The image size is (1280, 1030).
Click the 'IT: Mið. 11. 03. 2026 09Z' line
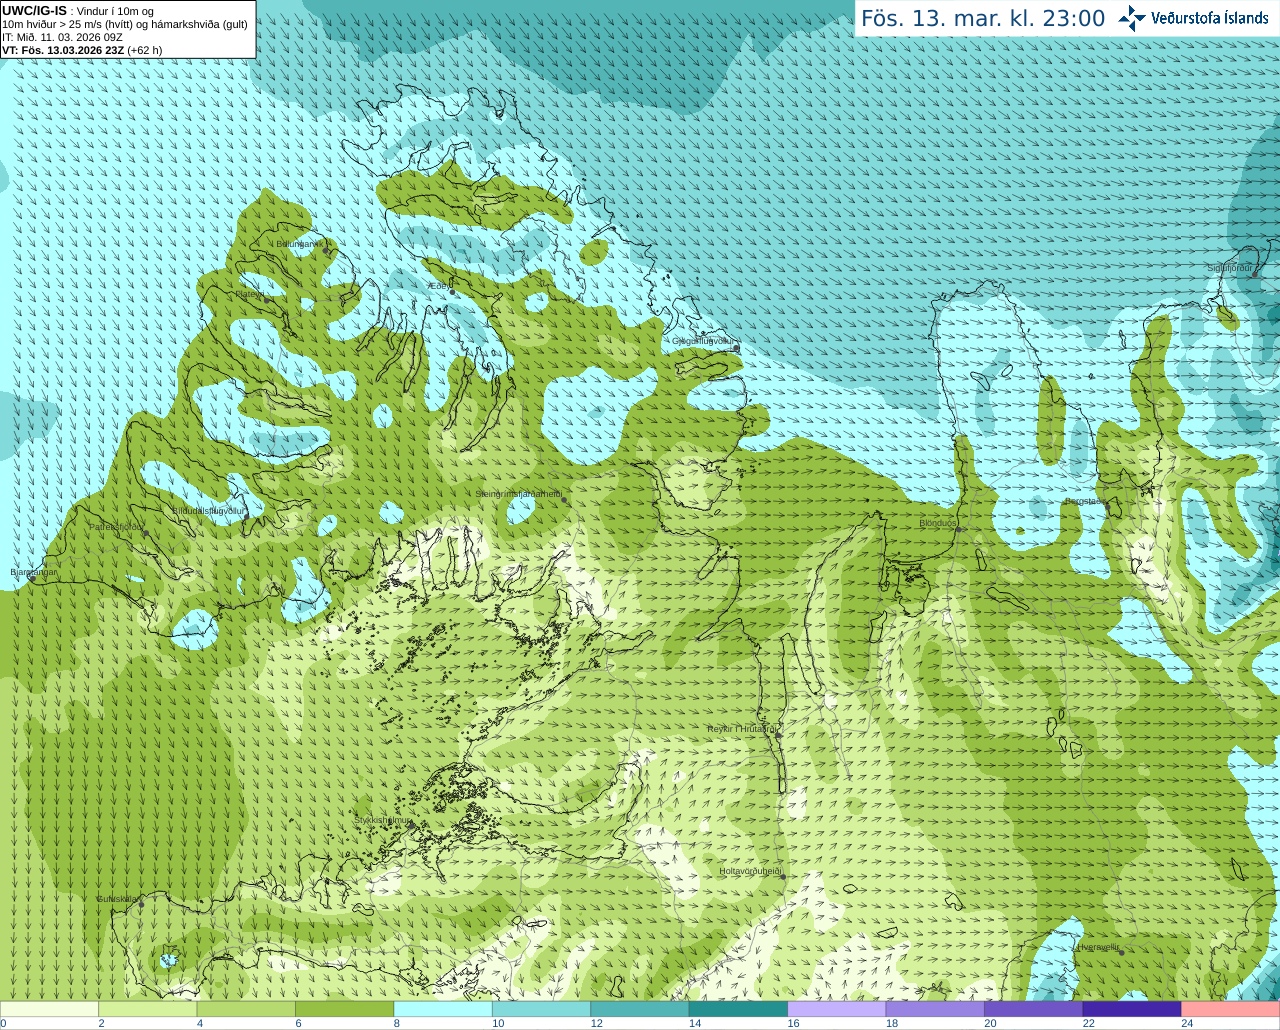62,37
